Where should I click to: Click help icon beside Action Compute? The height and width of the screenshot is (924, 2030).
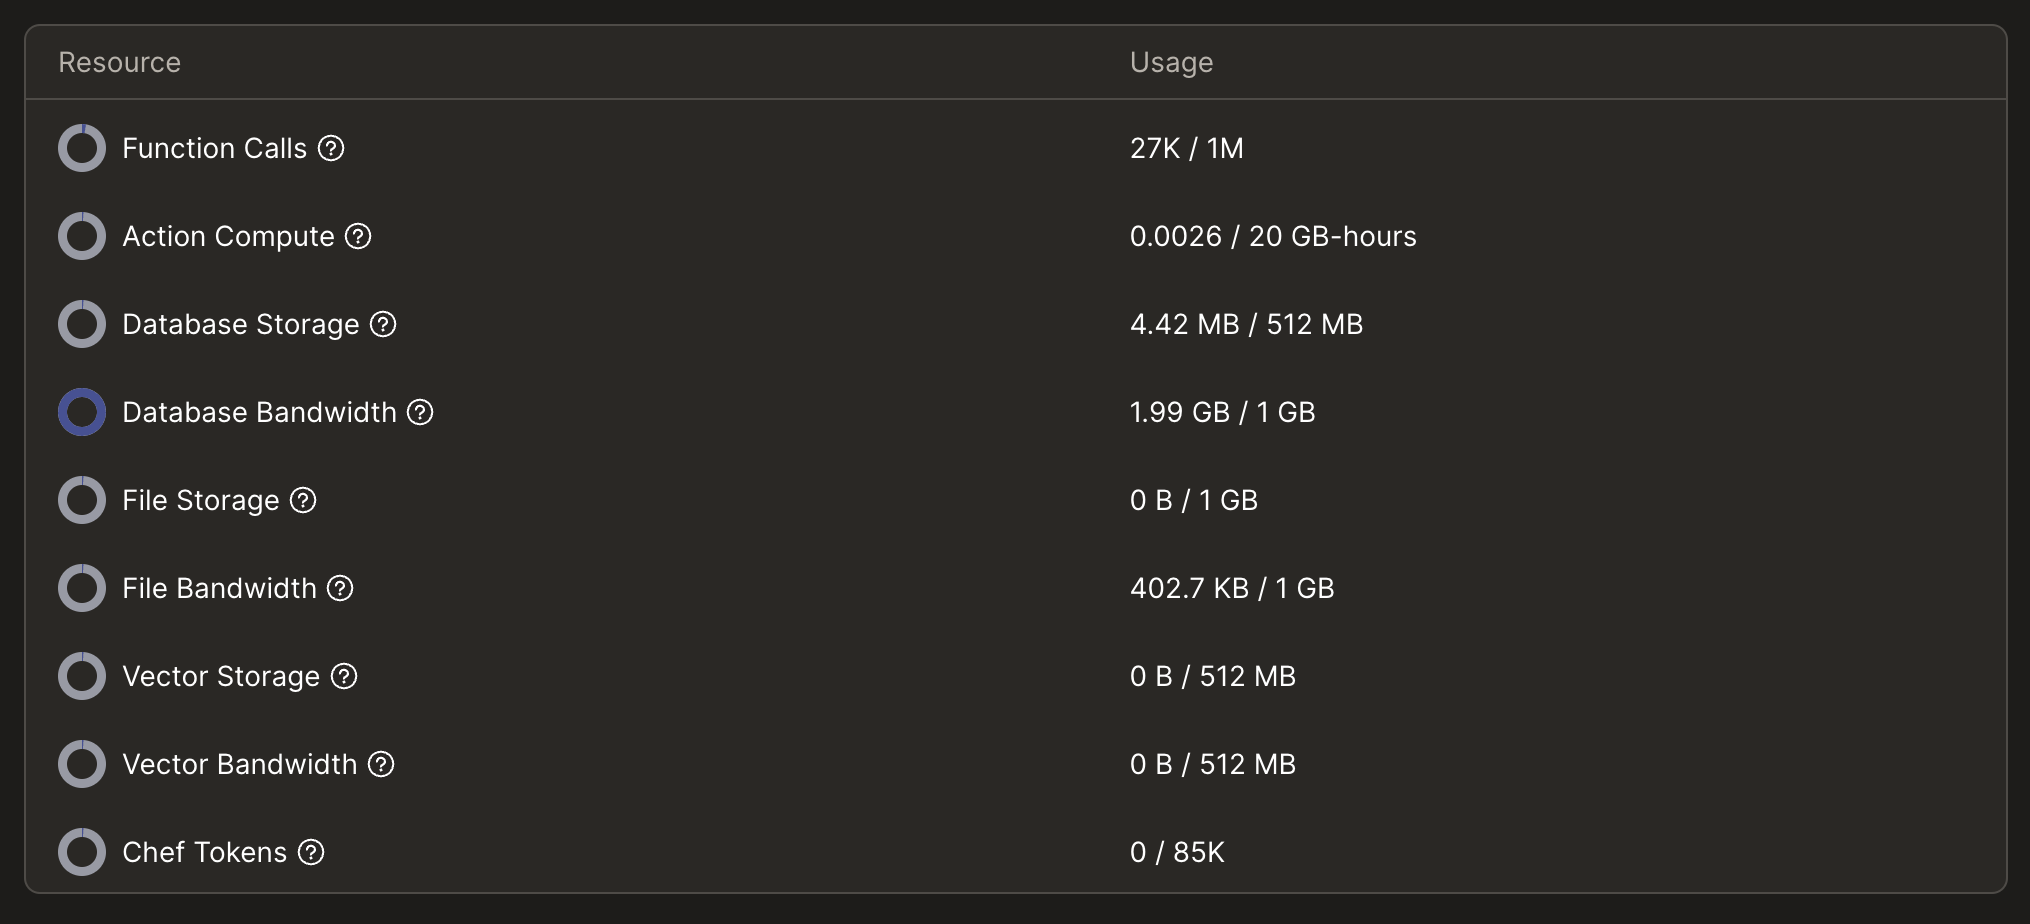(358, 237)
